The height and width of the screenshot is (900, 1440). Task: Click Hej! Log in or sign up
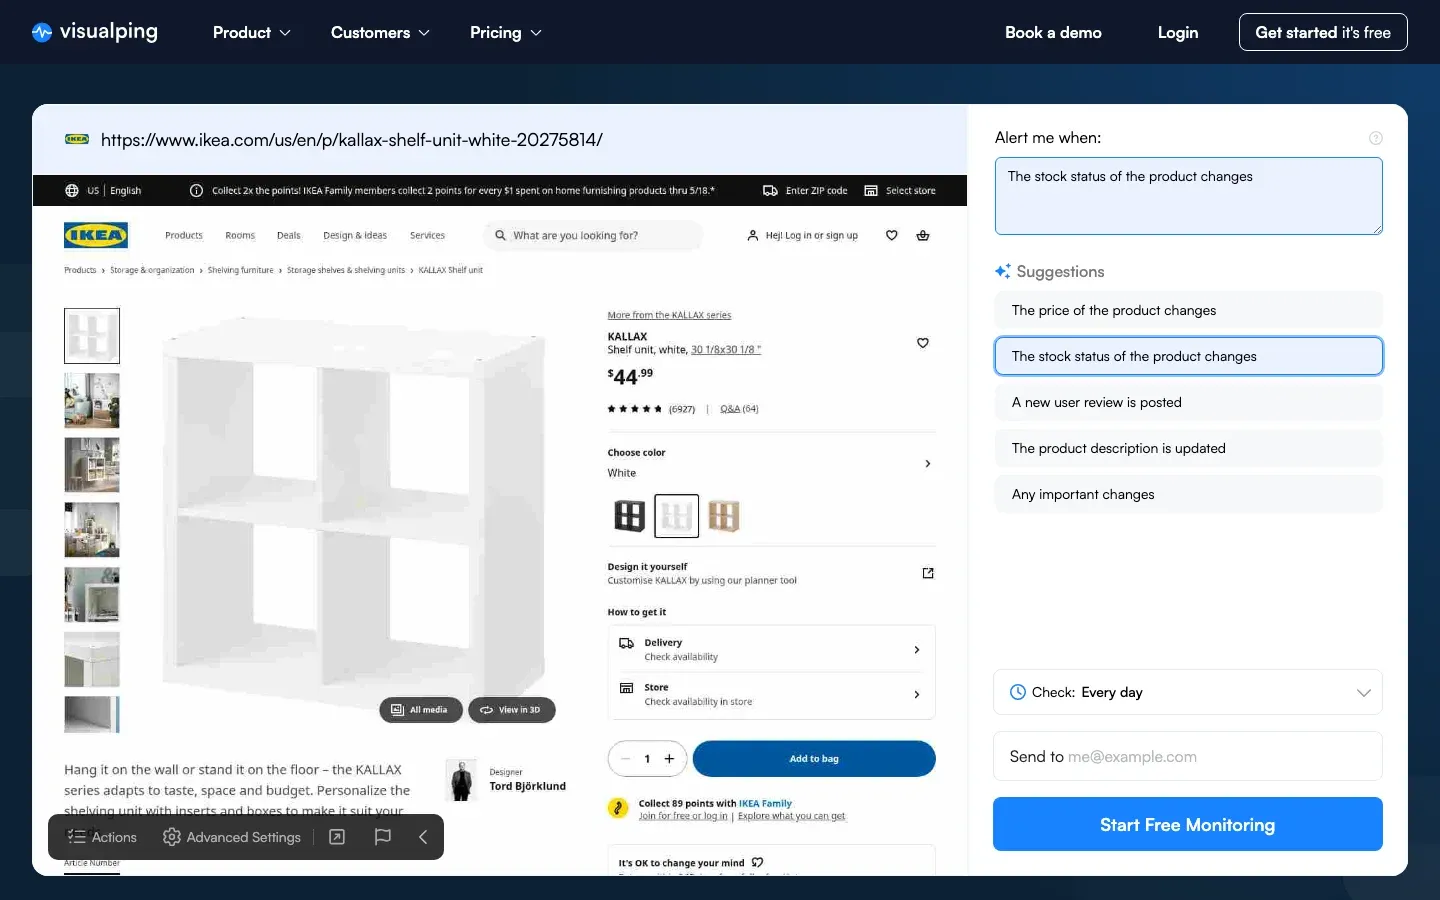click(802, 236)
